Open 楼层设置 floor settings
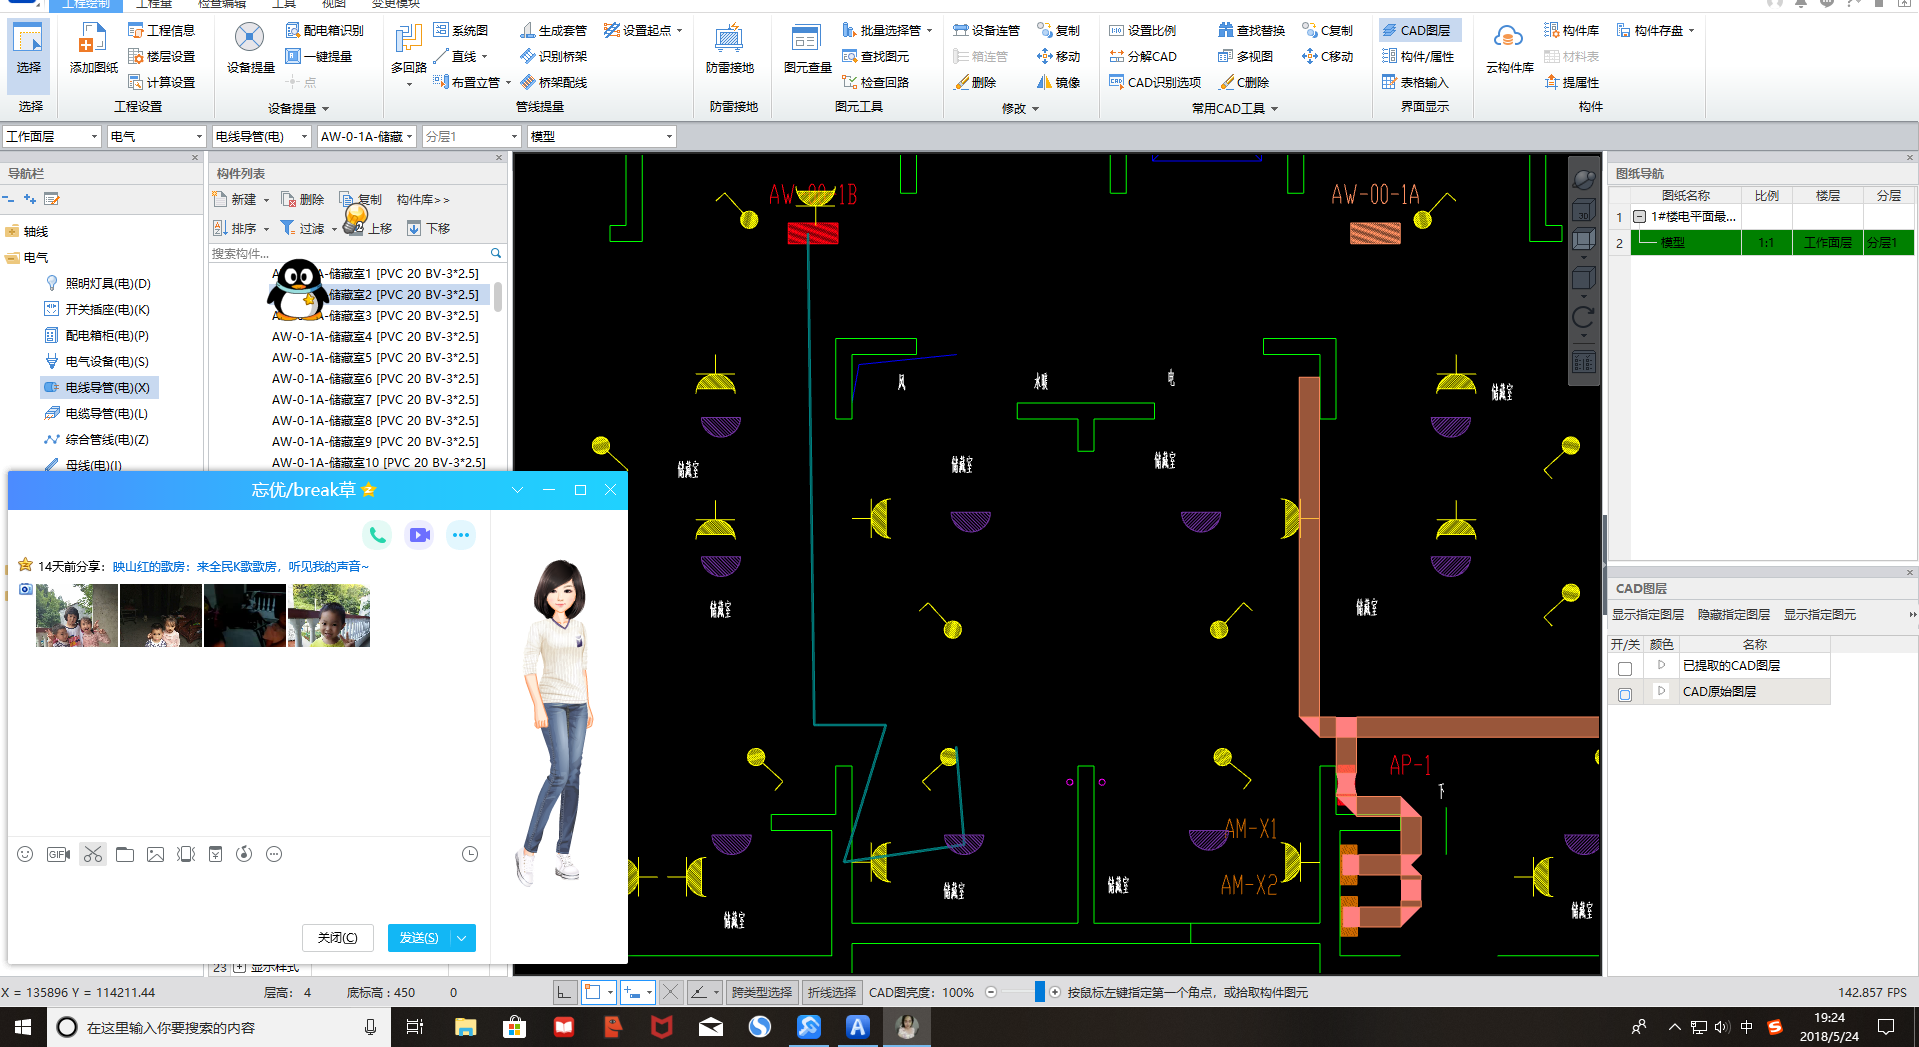The image size is (1919, 1047). [x=161, y=57]
